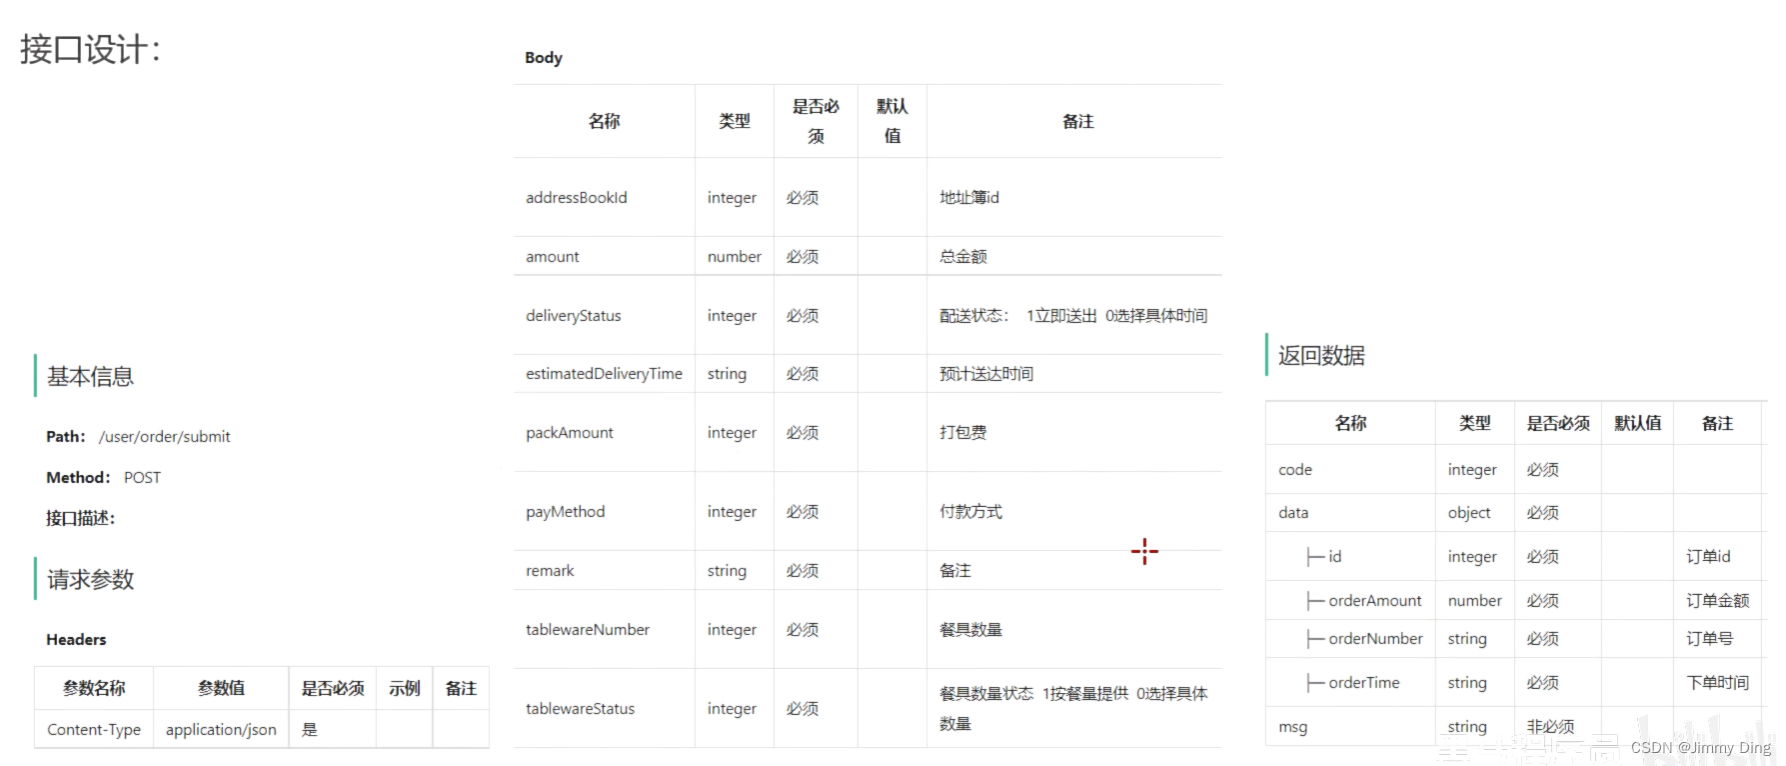Click the 是 value in Content-Type row
The image size is (1786, 766).
coord(310,729)
